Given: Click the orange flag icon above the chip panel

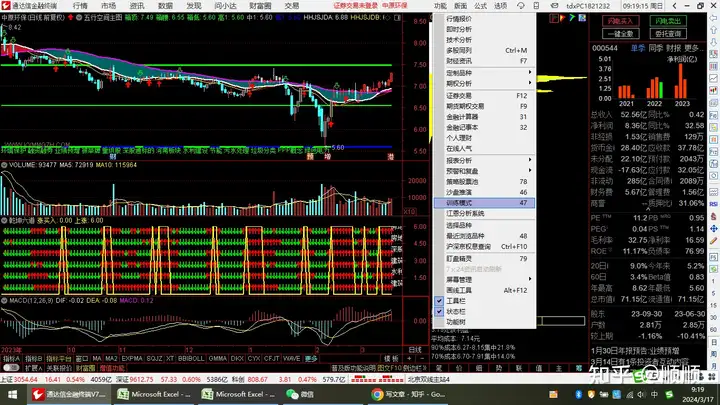Looking at the screenshot, I should pyautogui.click(x=563, y=18).
